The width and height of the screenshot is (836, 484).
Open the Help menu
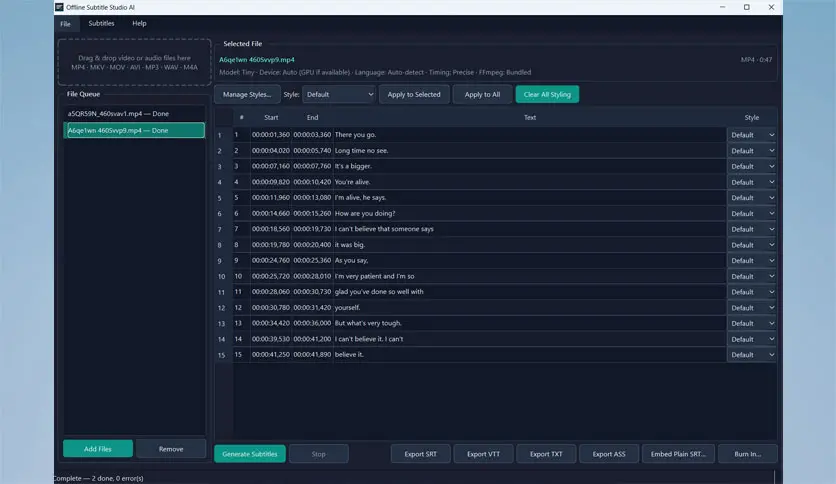pyautogui.click(x=139, y=23)
